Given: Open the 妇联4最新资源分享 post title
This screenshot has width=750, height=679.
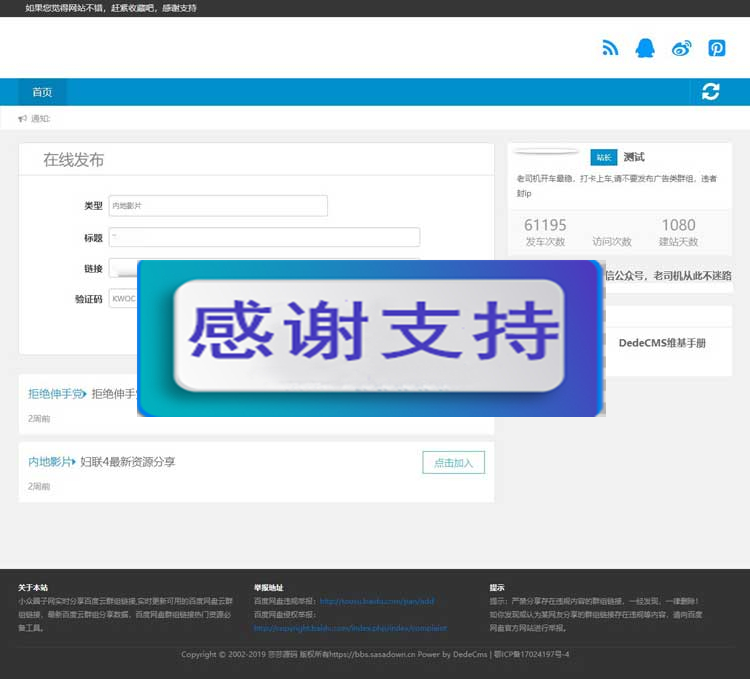Looking at the screenshot, I should (128, 462).
